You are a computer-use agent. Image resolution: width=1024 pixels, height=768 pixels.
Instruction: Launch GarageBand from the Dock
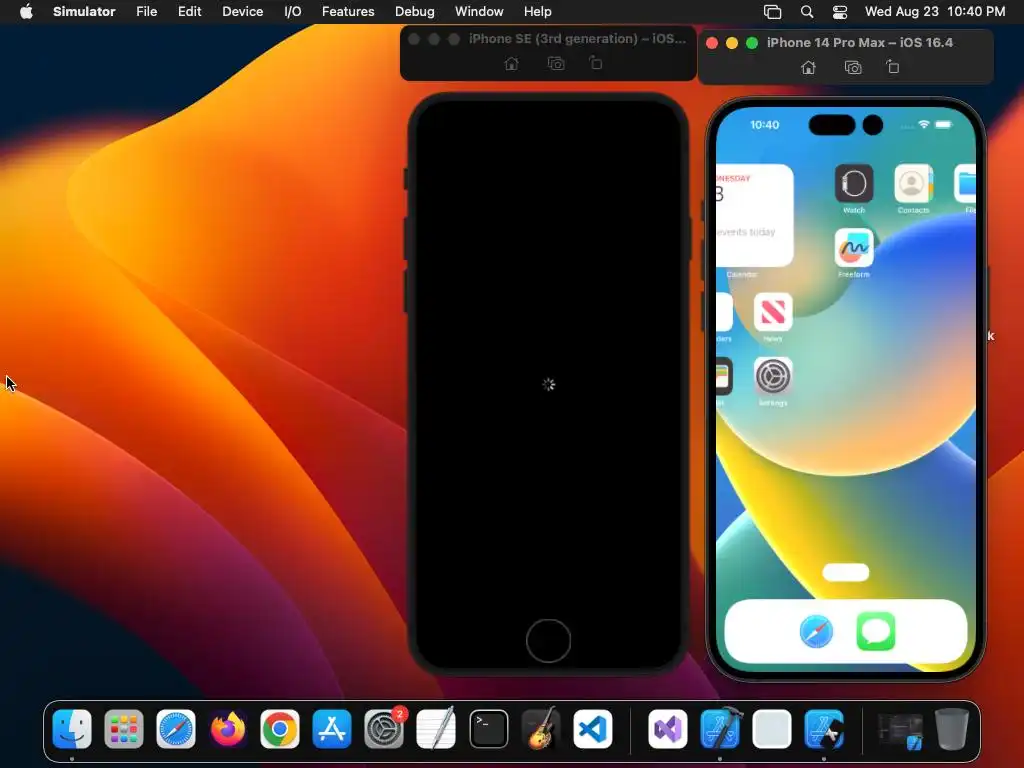[x=541, y=728]
